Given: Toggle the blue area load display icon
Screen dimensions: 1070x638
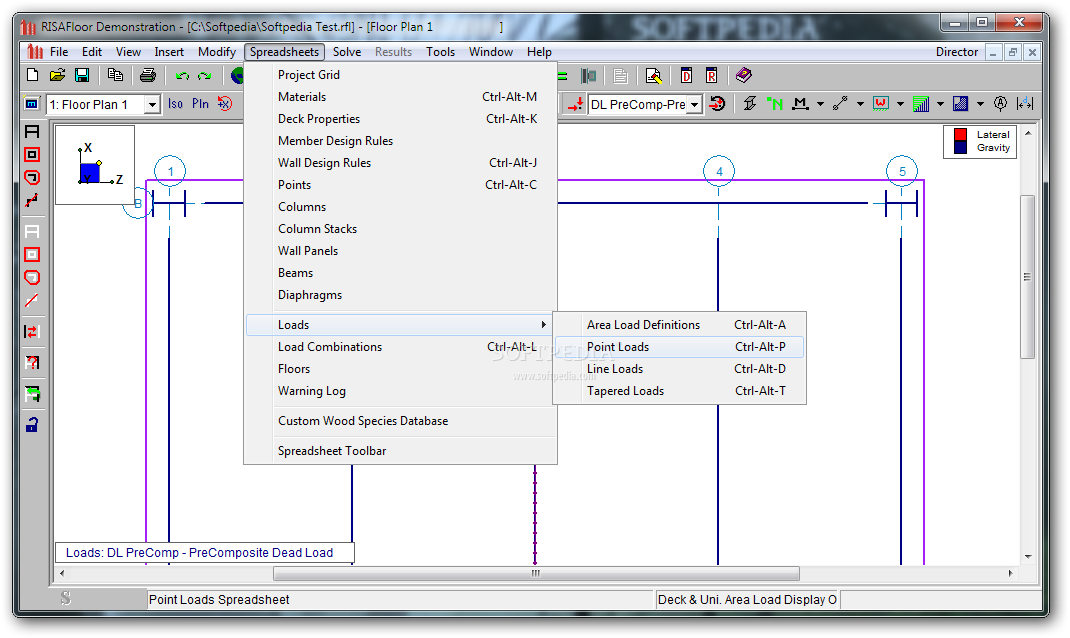Looking at the screenshot, I should point(960,104).
